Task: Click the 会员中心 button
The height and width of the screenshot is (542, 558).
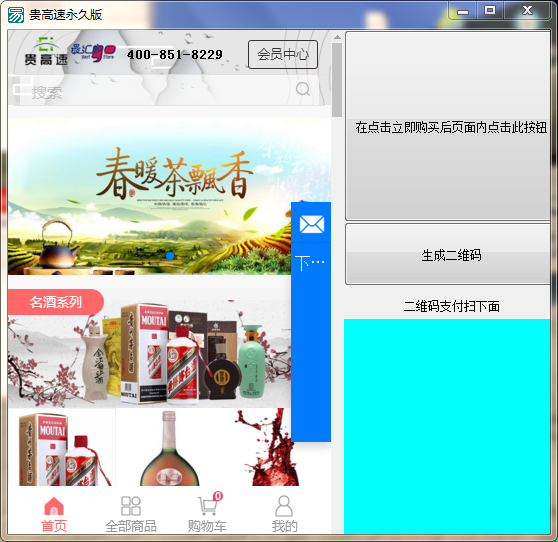Action: 283,54
